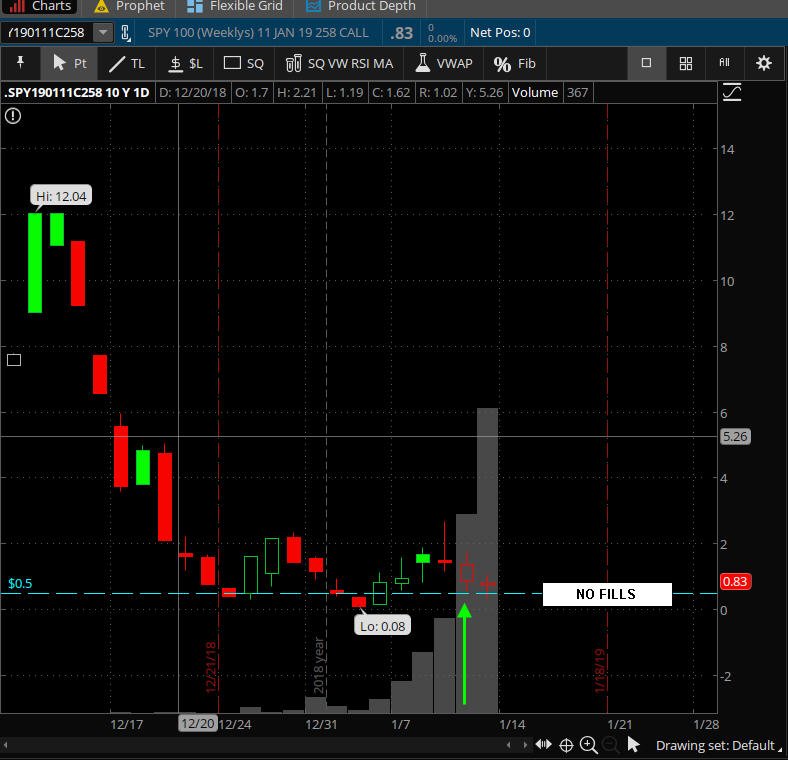Open the SQ VW RSI MA studies set
This screenshot has height=760, width=788.
click(339, 63)
